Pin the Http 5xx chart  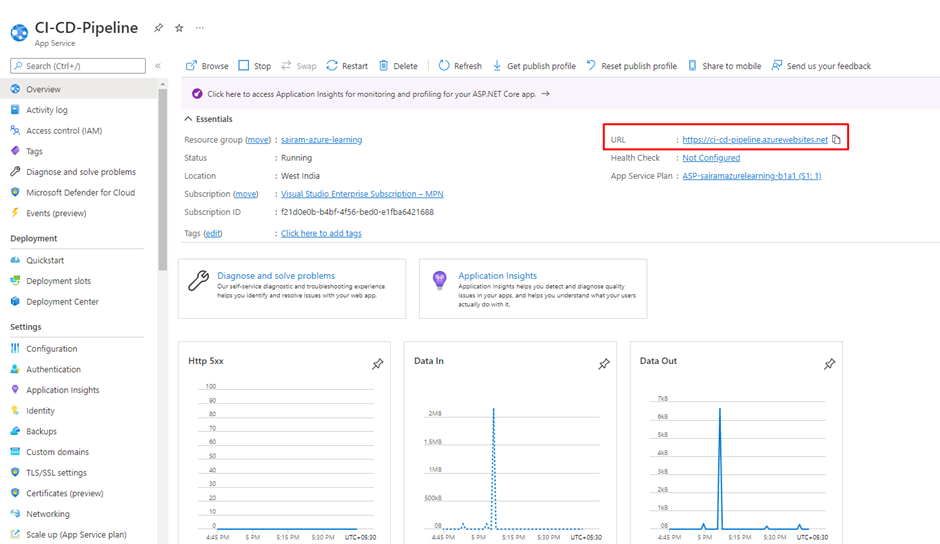coord(378,364)
